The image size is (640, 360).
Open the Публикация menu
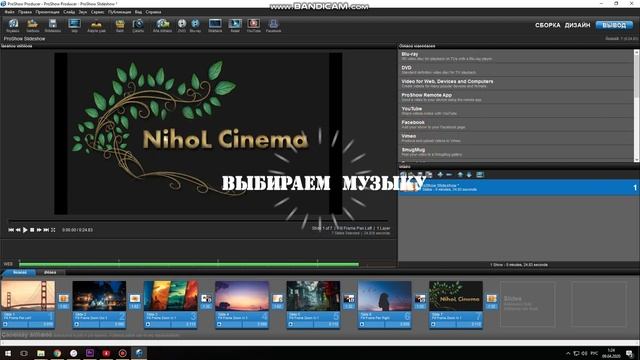120,12
